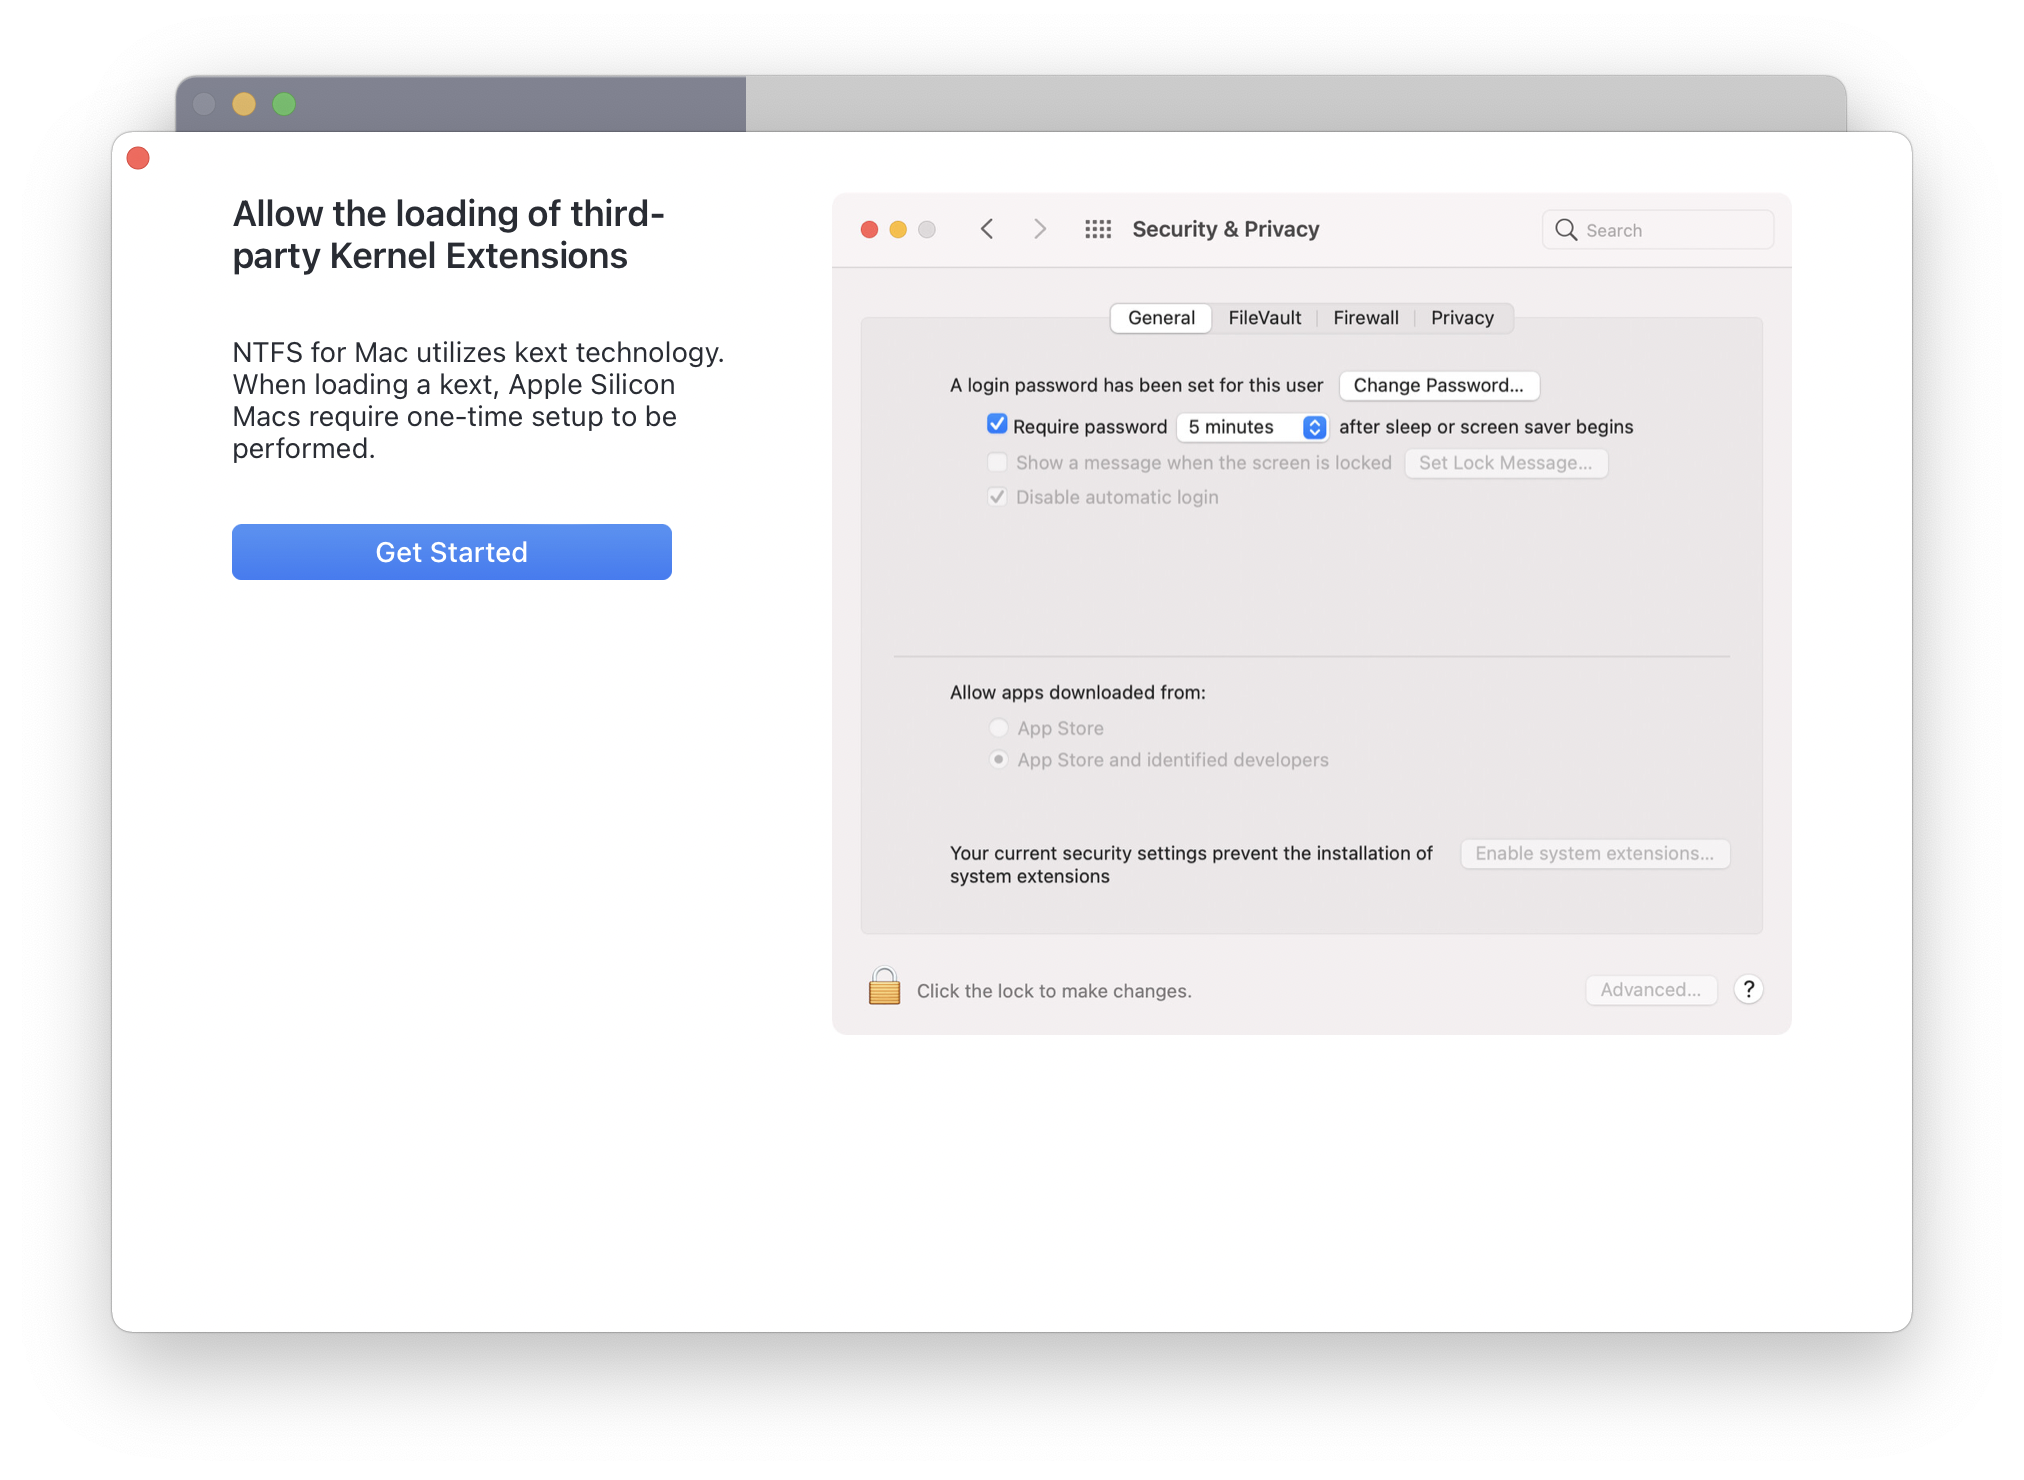Click the yellow minimize button in preferences window
The height and width of the screenshot is (1480, 2024).
point(898,229)
